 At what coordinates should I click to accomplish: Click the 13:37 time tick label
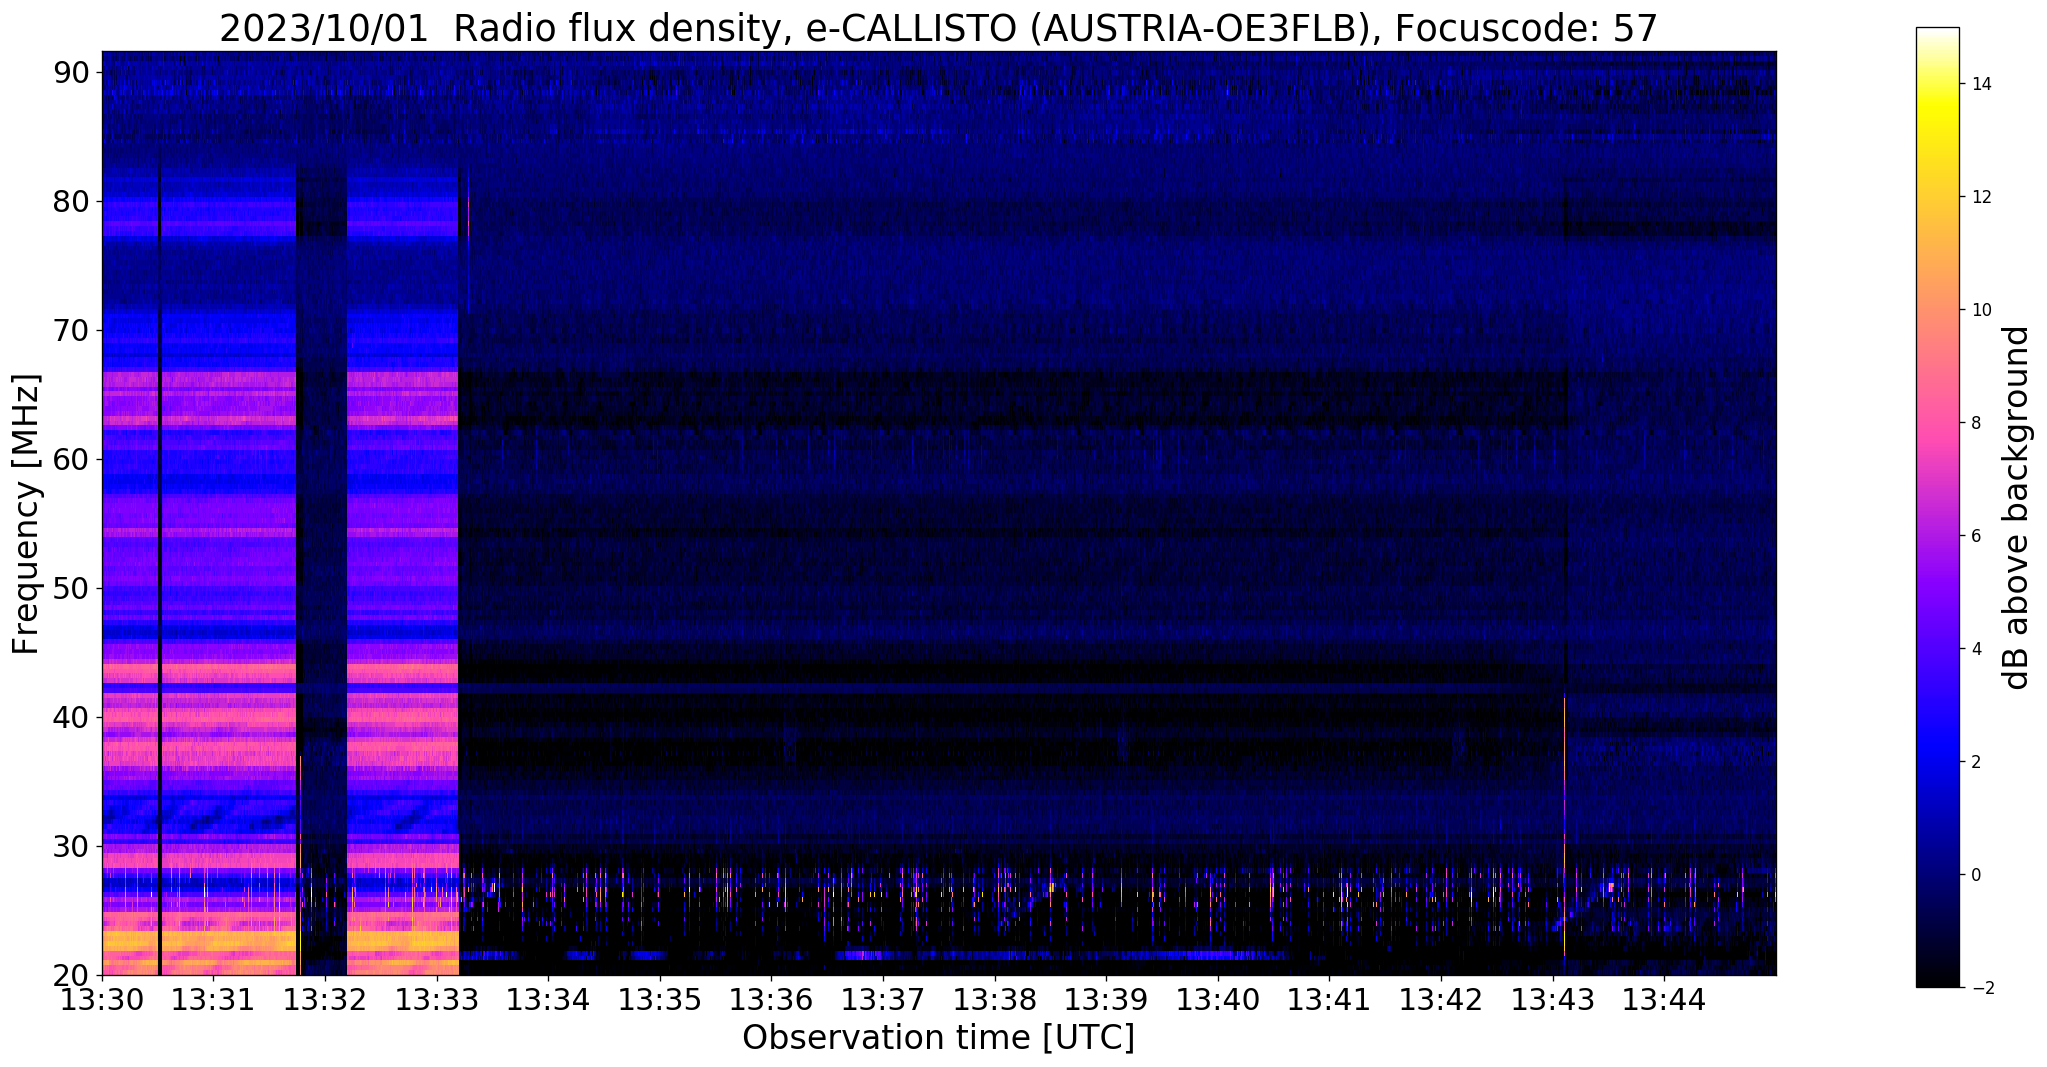point(883,999)
